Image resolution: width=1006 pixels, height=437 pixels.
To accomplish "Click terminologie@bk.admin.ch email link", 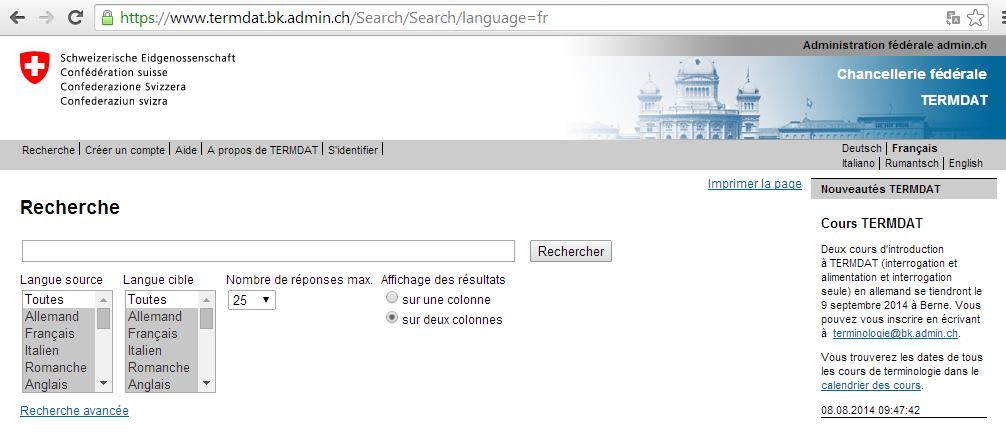I will pos(895,334).
